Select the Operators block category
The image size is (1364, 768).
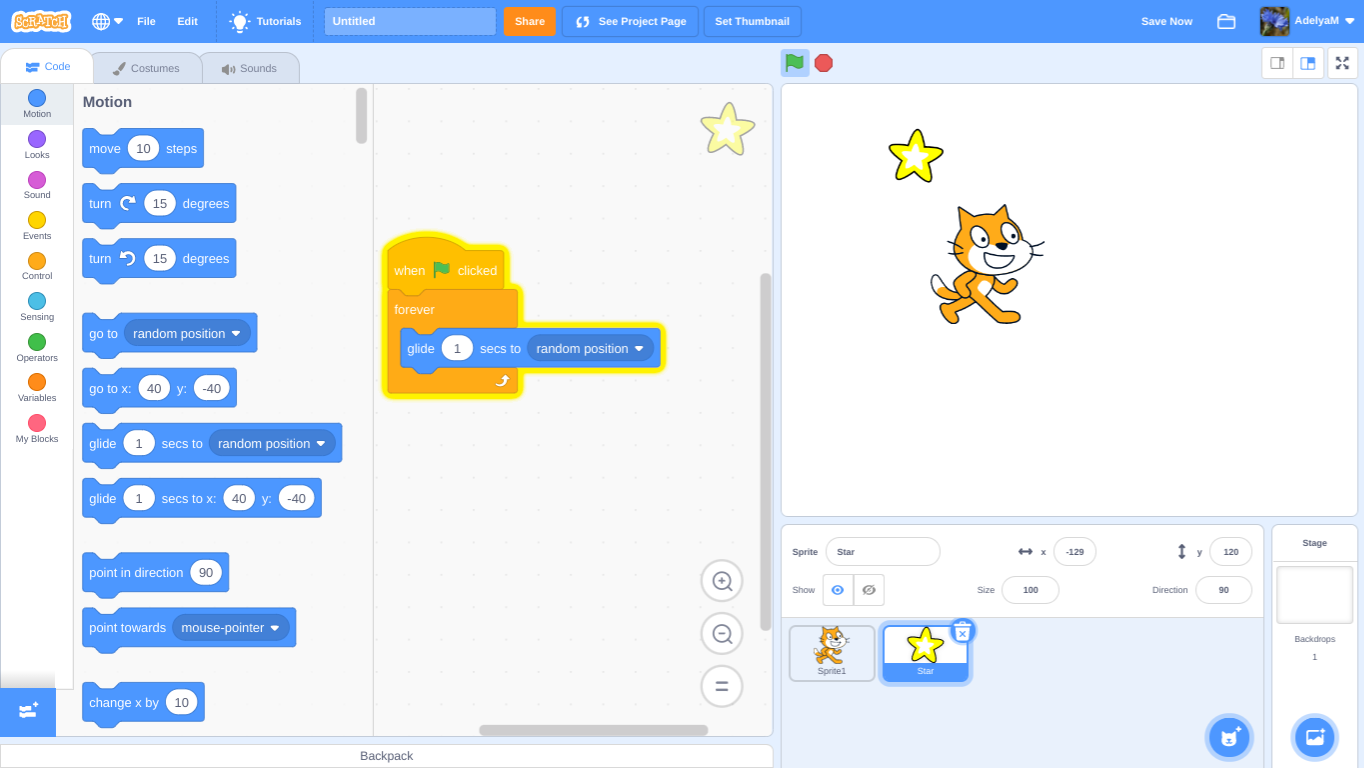click(x=37, y=348)
